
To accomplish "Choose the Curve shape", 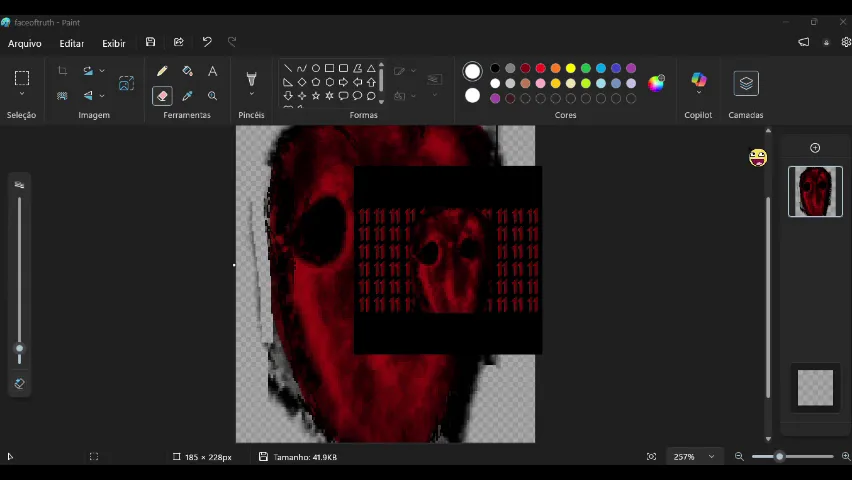I will click(x=302, y=68).
